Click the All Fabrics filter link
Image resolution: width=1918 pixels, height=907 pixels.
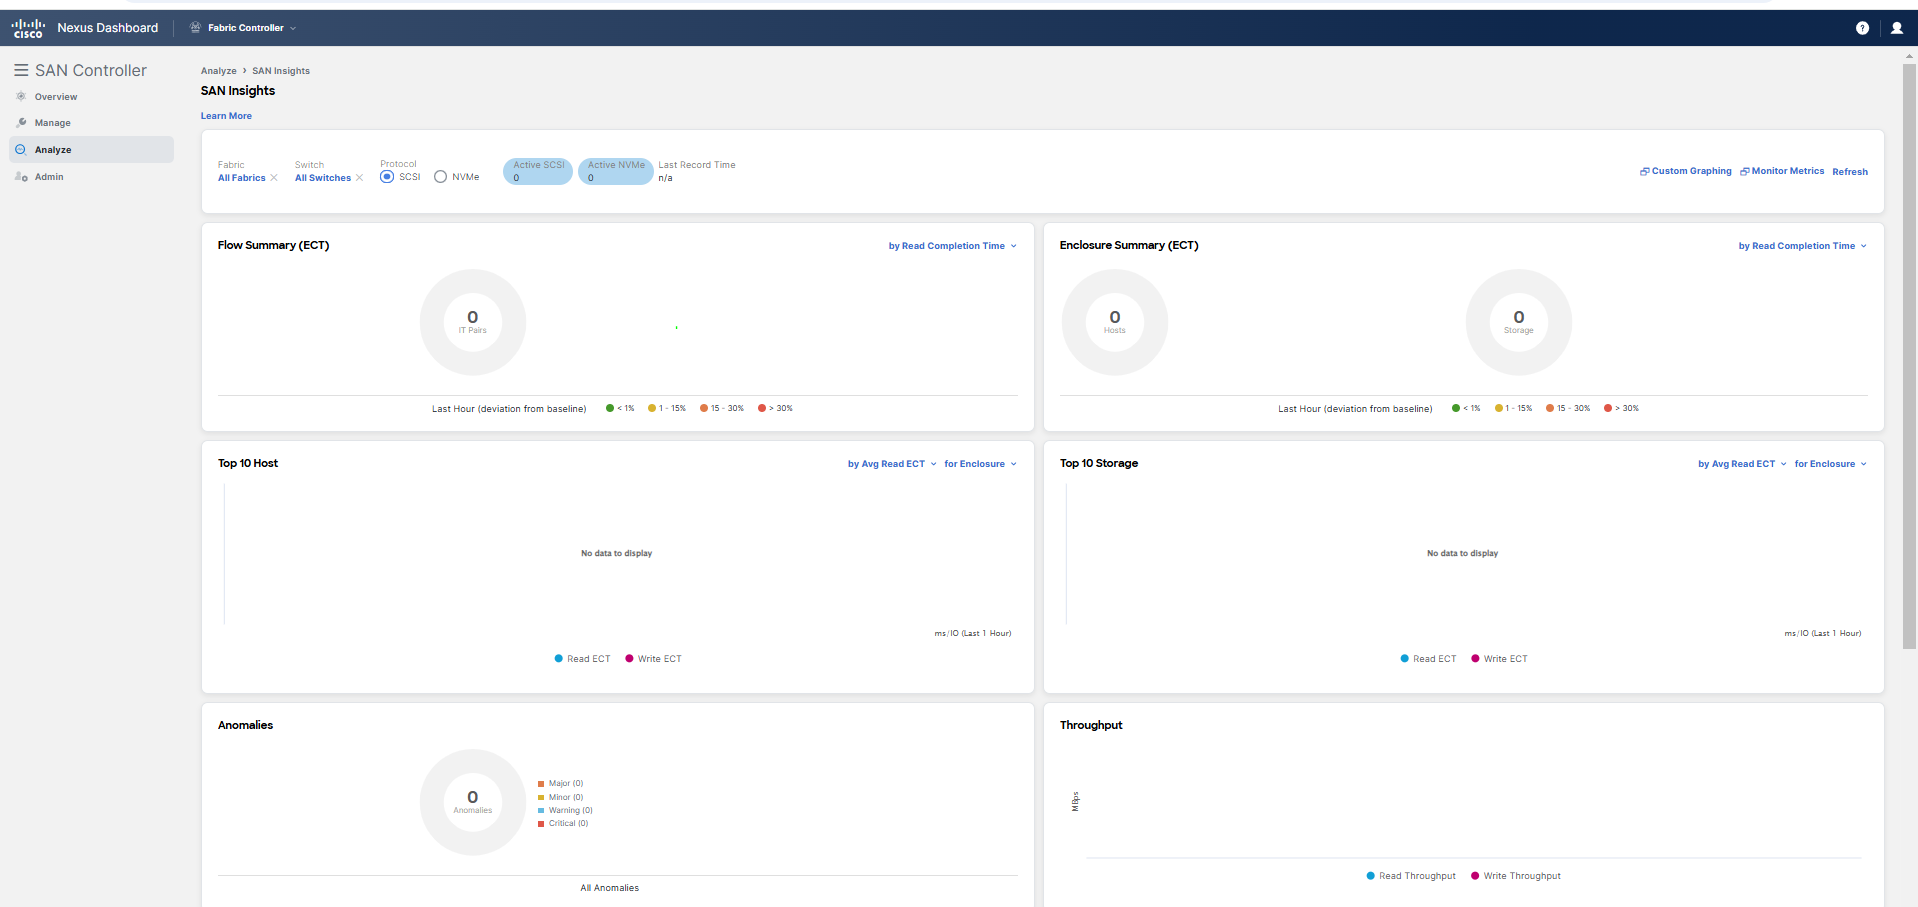(x=242, y=178)
